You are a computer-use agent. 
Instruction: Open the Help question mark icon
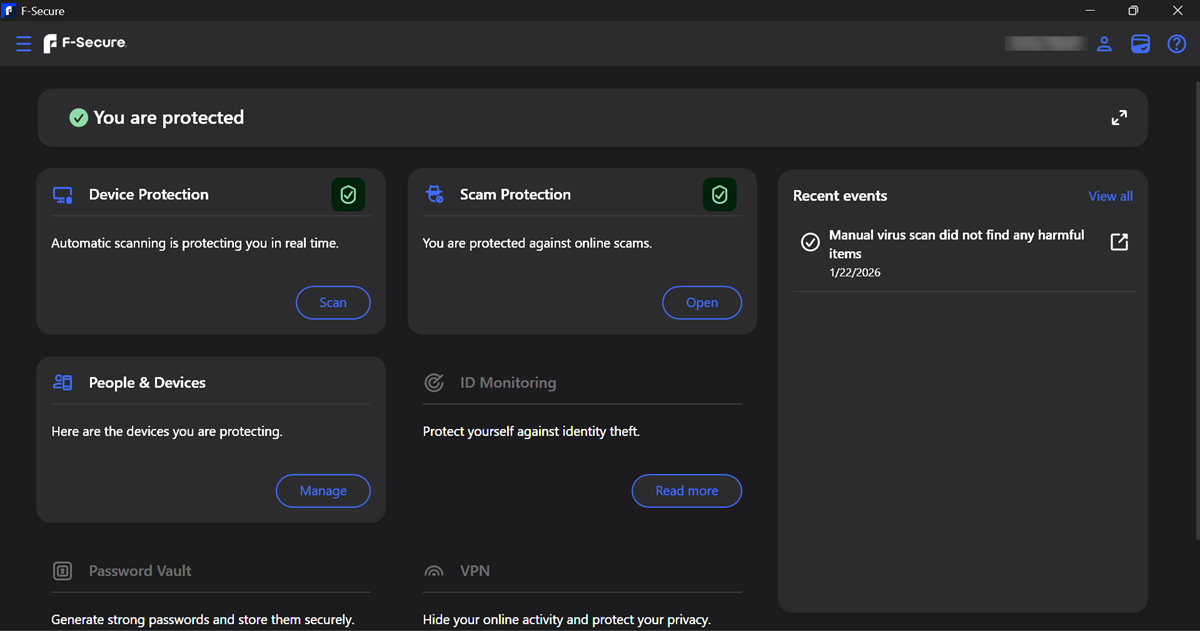click(1177, 44)
